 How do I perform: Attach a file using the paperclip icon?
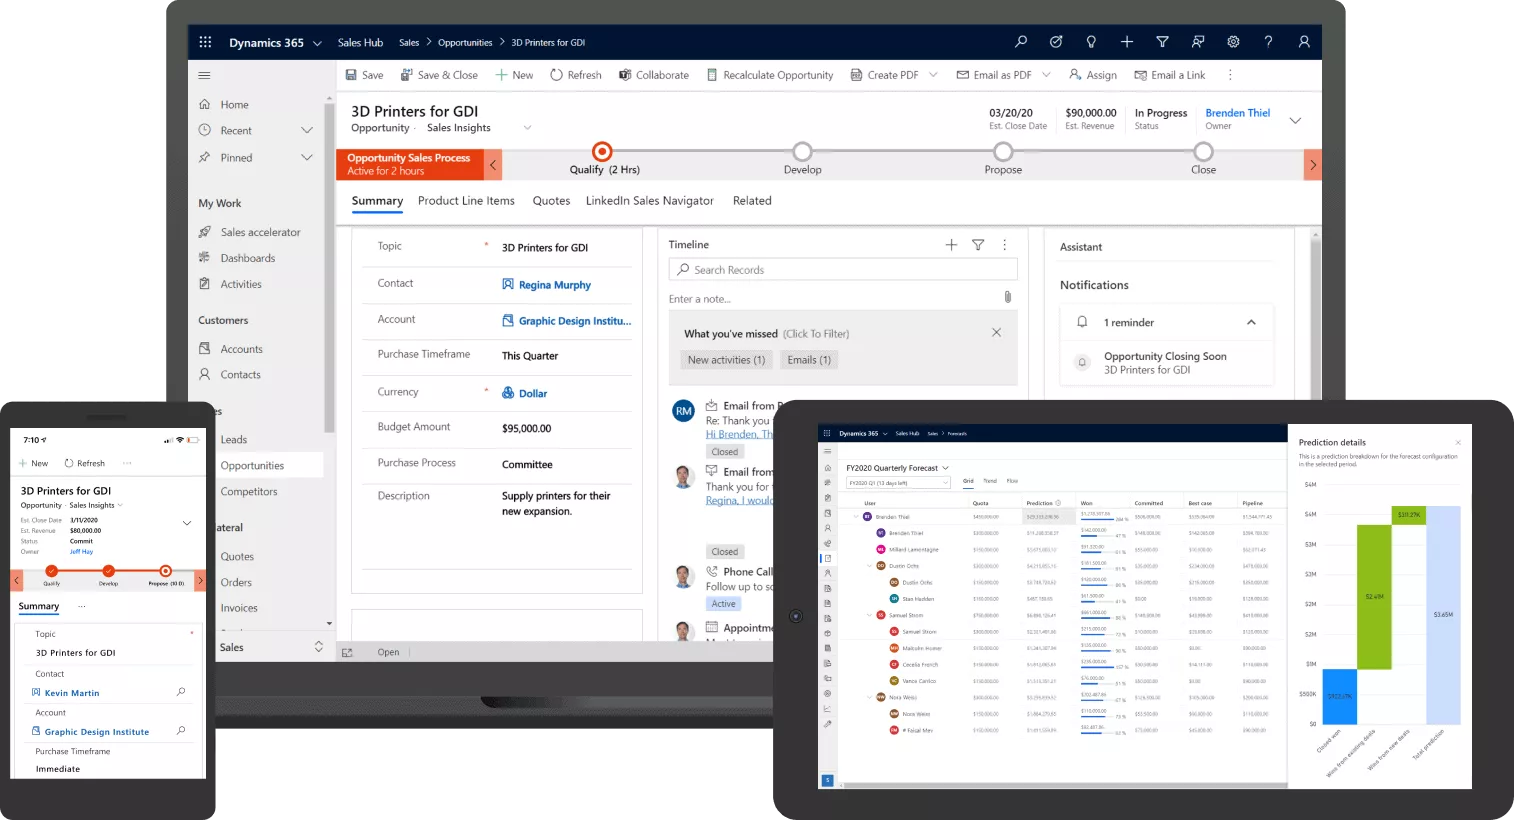[x=1008, y=296]
